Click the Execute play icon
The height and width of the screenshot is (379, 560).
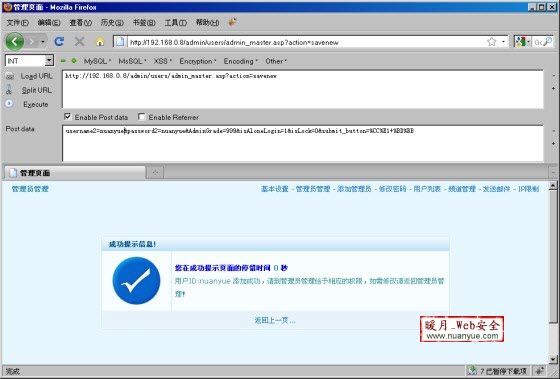pyautogui.click(x=9, y=104)
